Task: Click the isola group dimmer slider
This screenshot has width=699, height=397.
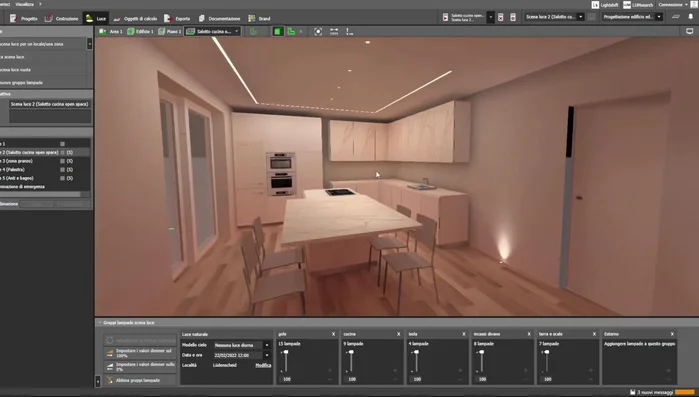Action: [x=416, y=361]
